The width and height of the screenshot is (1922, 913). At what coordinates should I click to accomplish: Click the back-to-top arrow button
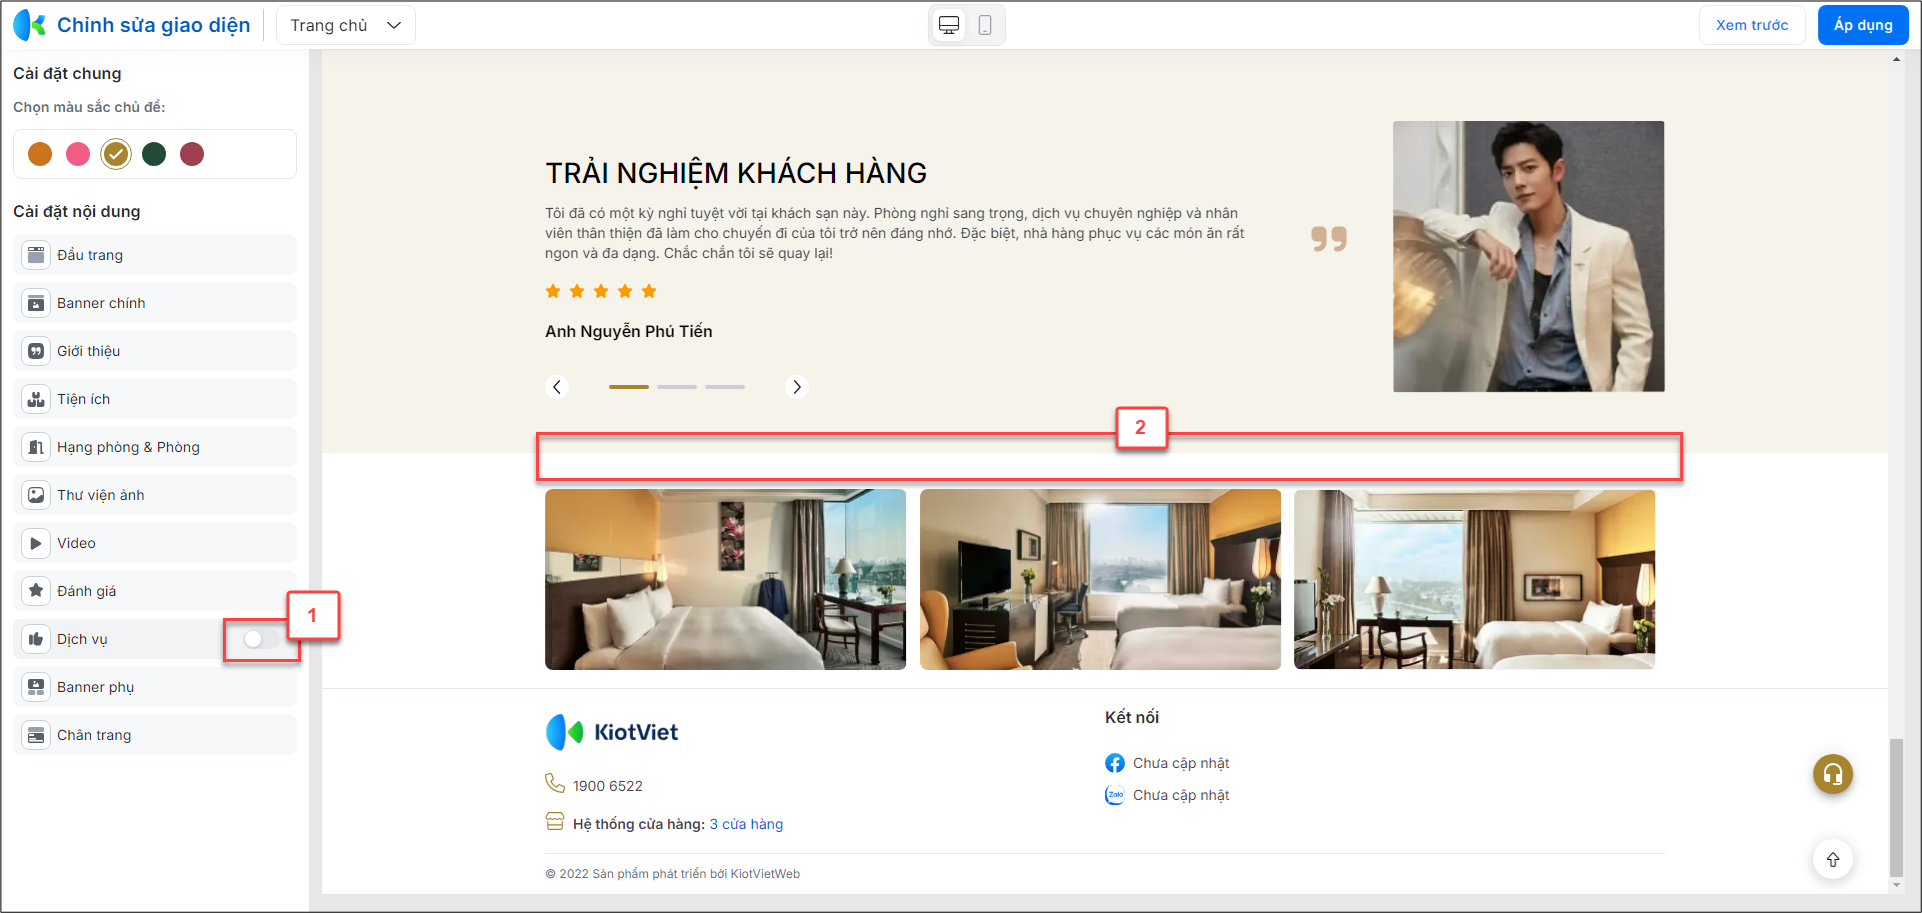pyautogui.click(x=1833, y=859)
